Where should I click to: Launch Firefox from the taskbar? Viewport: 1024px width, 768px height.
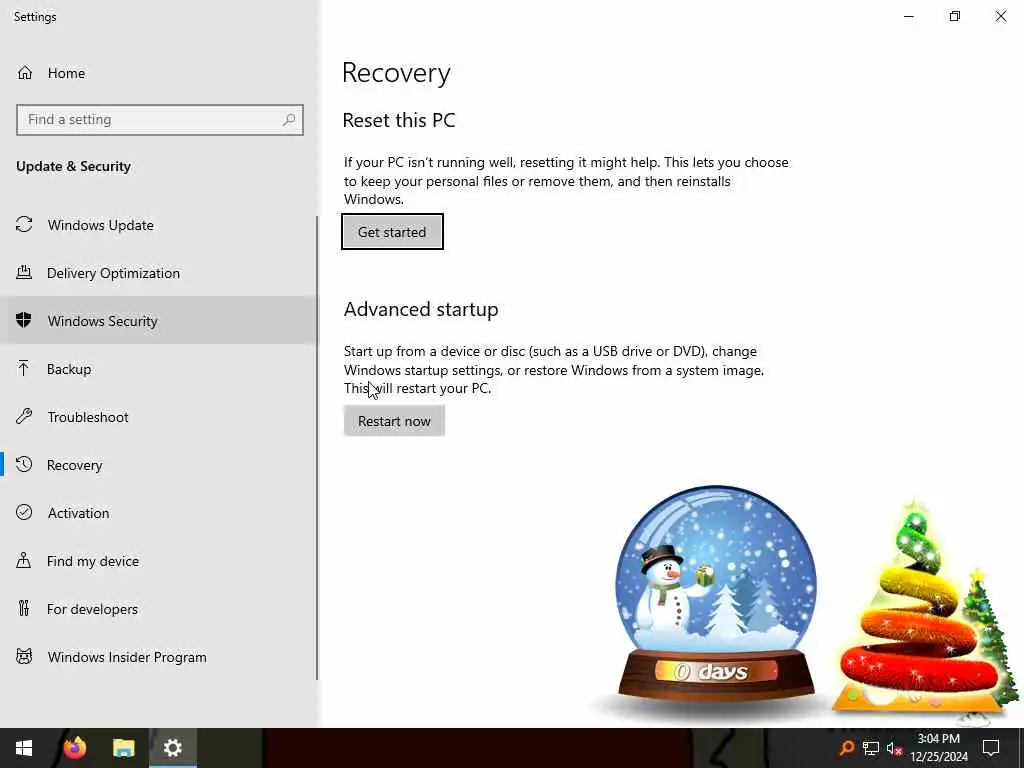pos(74,748)
